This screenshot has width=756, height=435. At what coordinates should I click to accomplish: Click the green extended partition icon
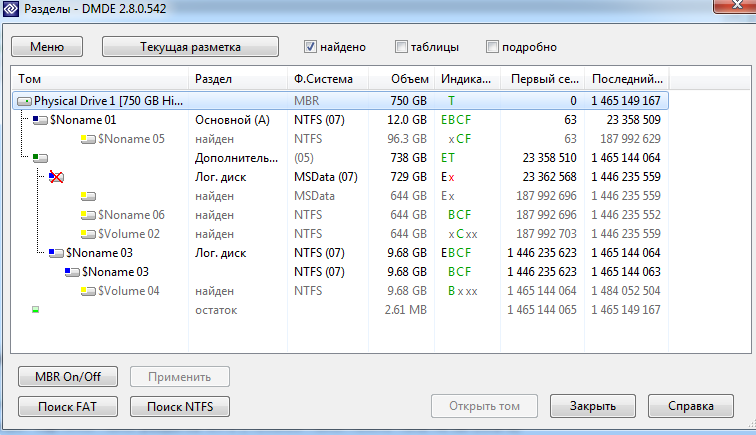coord(40,158)
